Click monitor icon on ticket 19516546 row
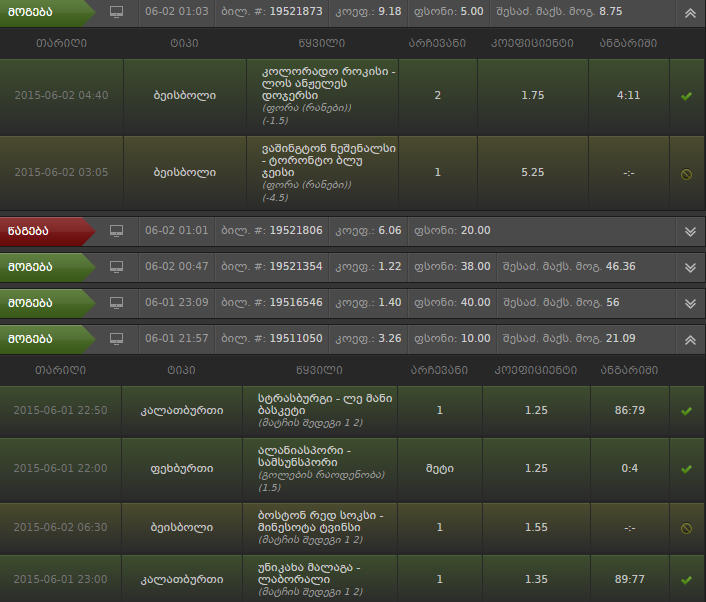706x602 pixels. pos(117,303)
